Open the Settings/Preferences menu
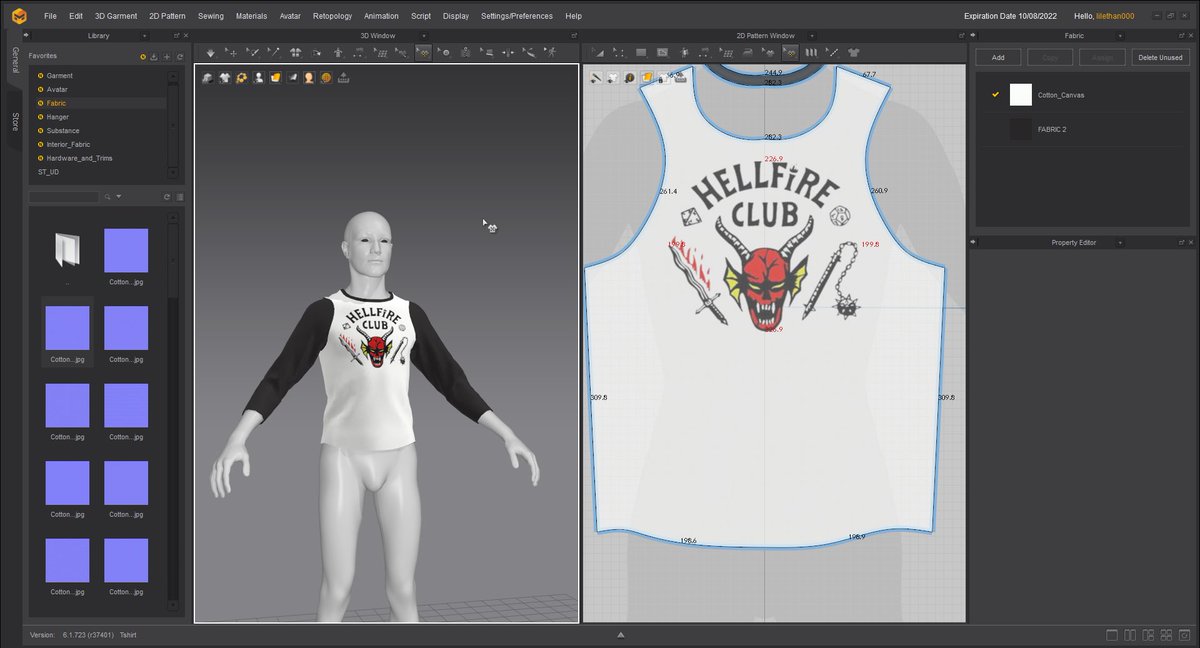 [x=517, y=16]
